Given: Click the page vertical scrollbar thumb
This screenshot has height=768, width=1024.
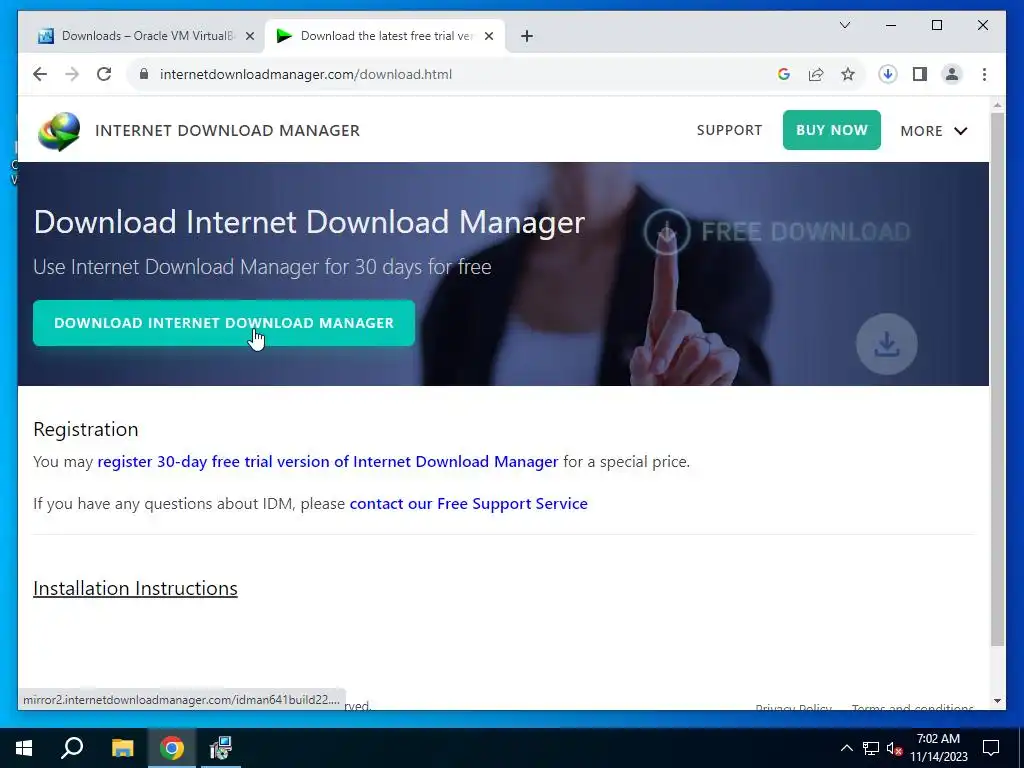Looking at the screenshot, I should [997, 379].
